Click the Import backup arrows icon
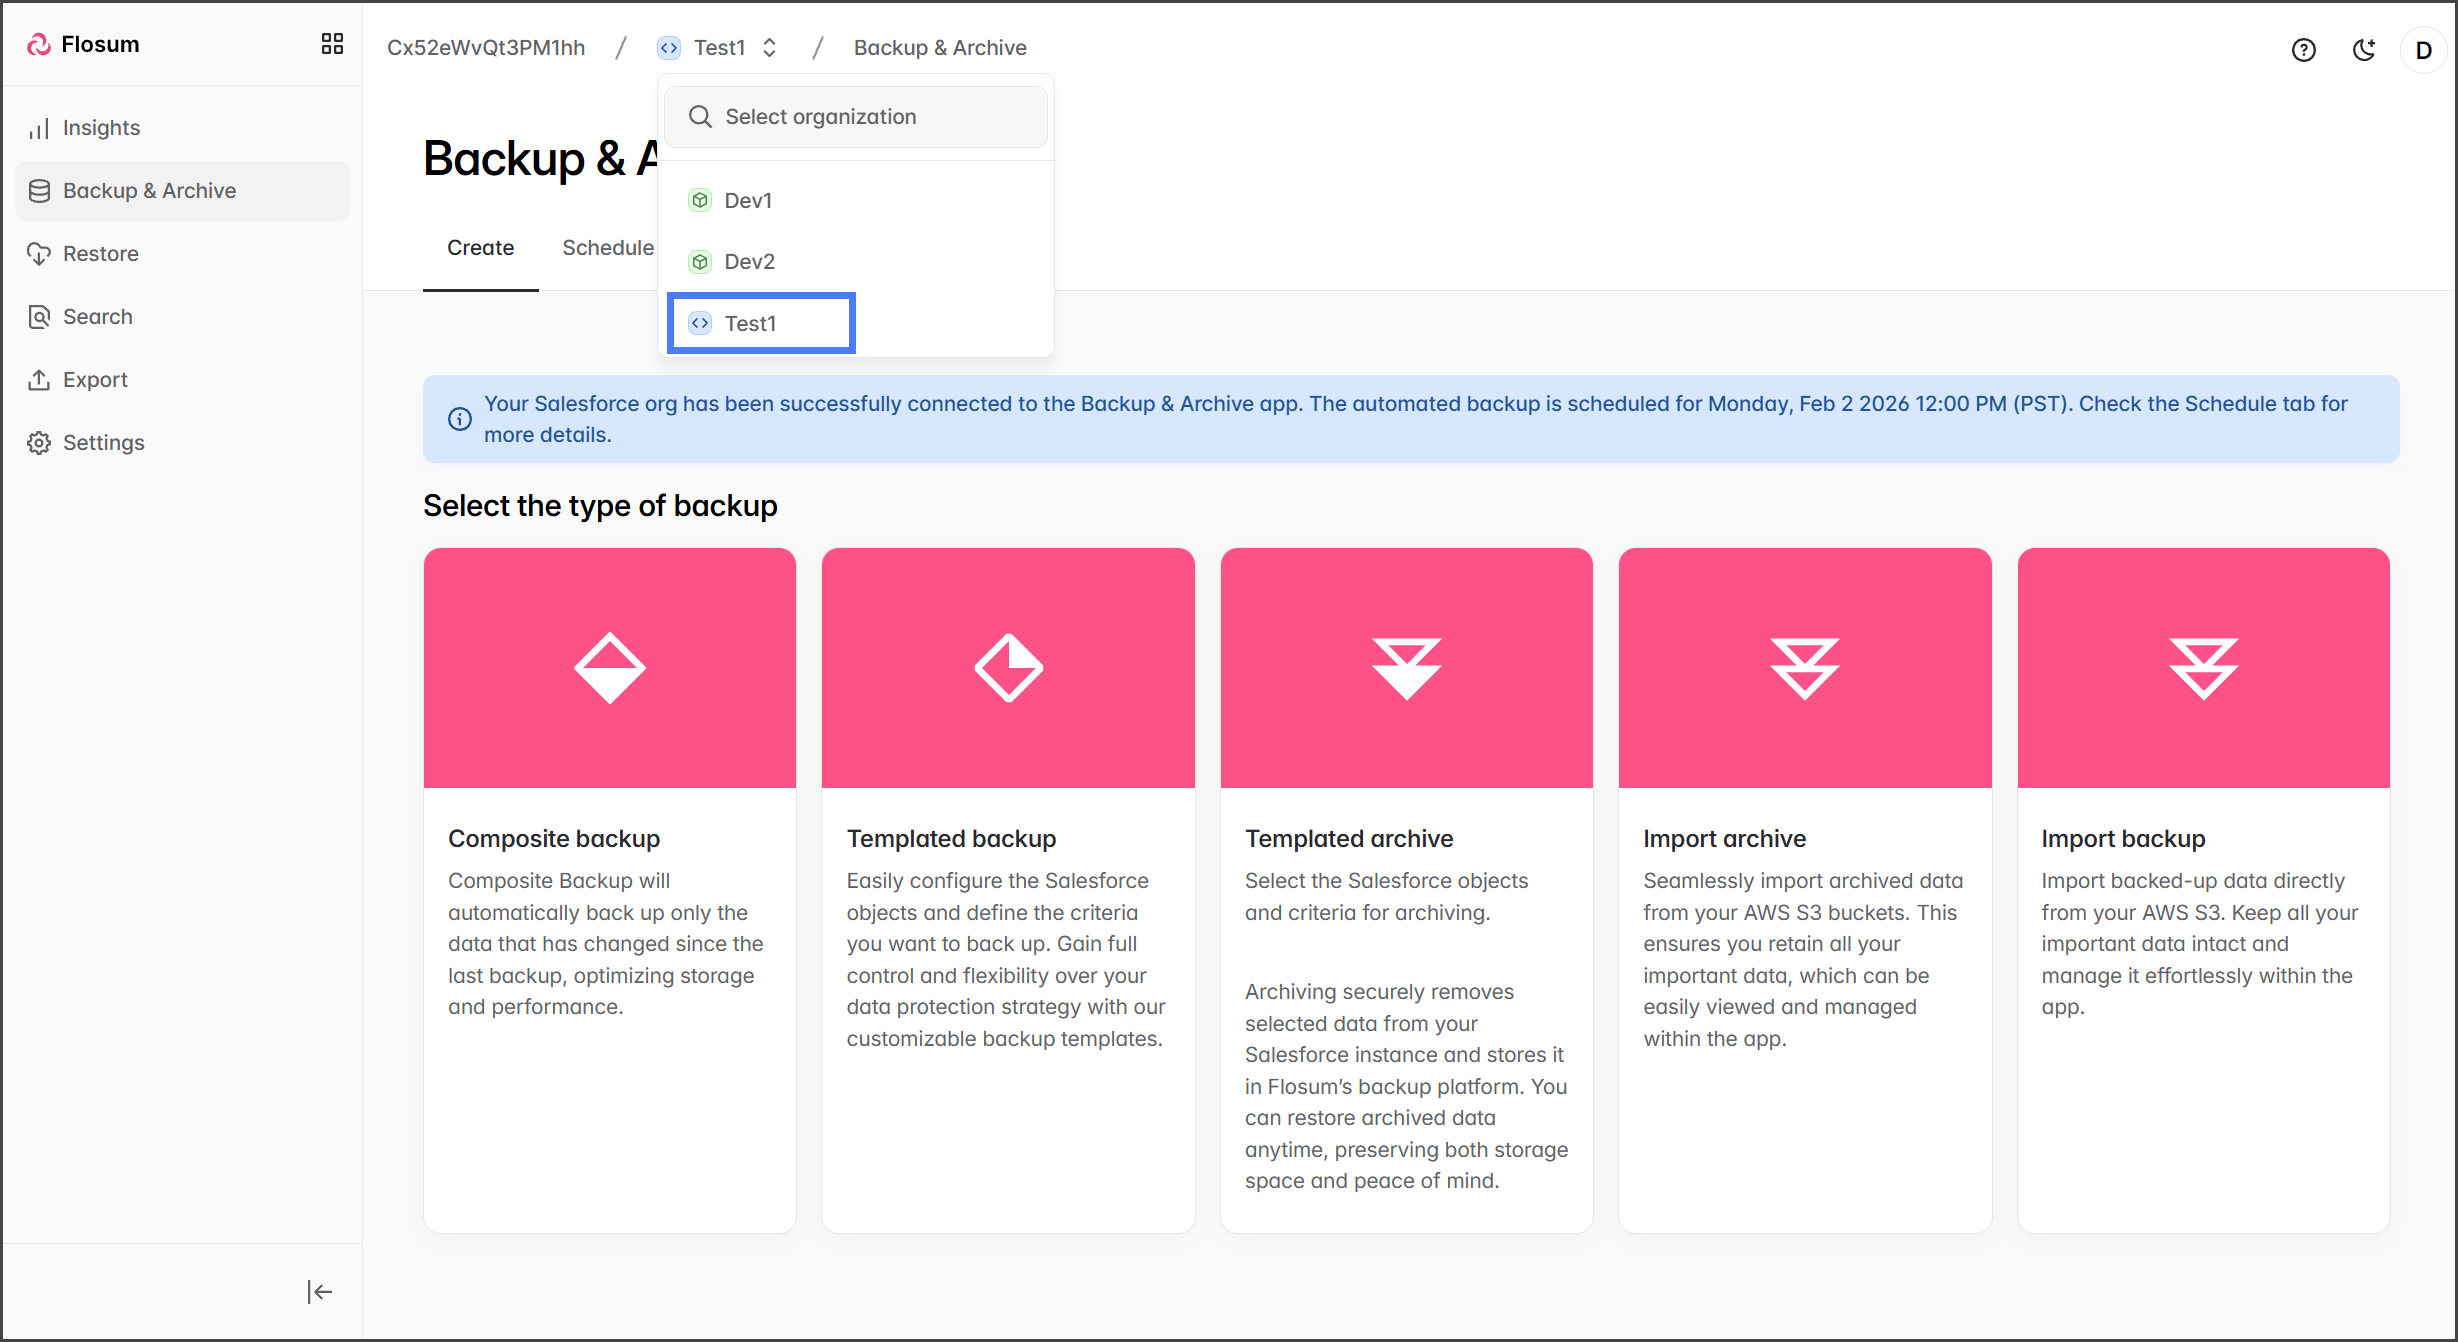The width and height of the screenshot is (2458, 1342). click(x=2203, y=667)
